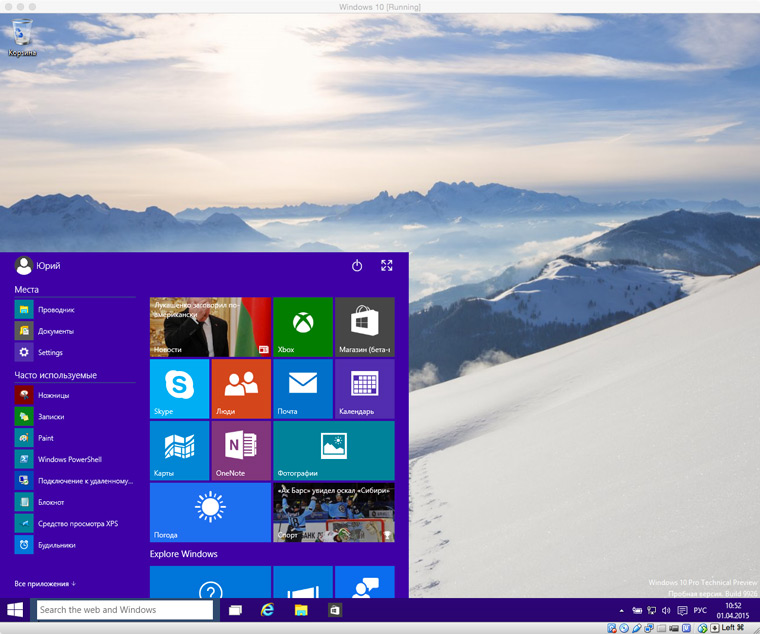Open the OneNote tile
Image resolution: width=760 pixels, height=634 pixels.
(x=241, y=450)
